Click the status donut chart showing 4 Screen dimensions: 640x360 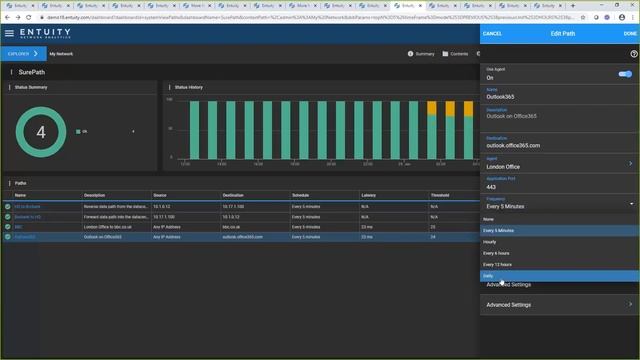[41, 132]
